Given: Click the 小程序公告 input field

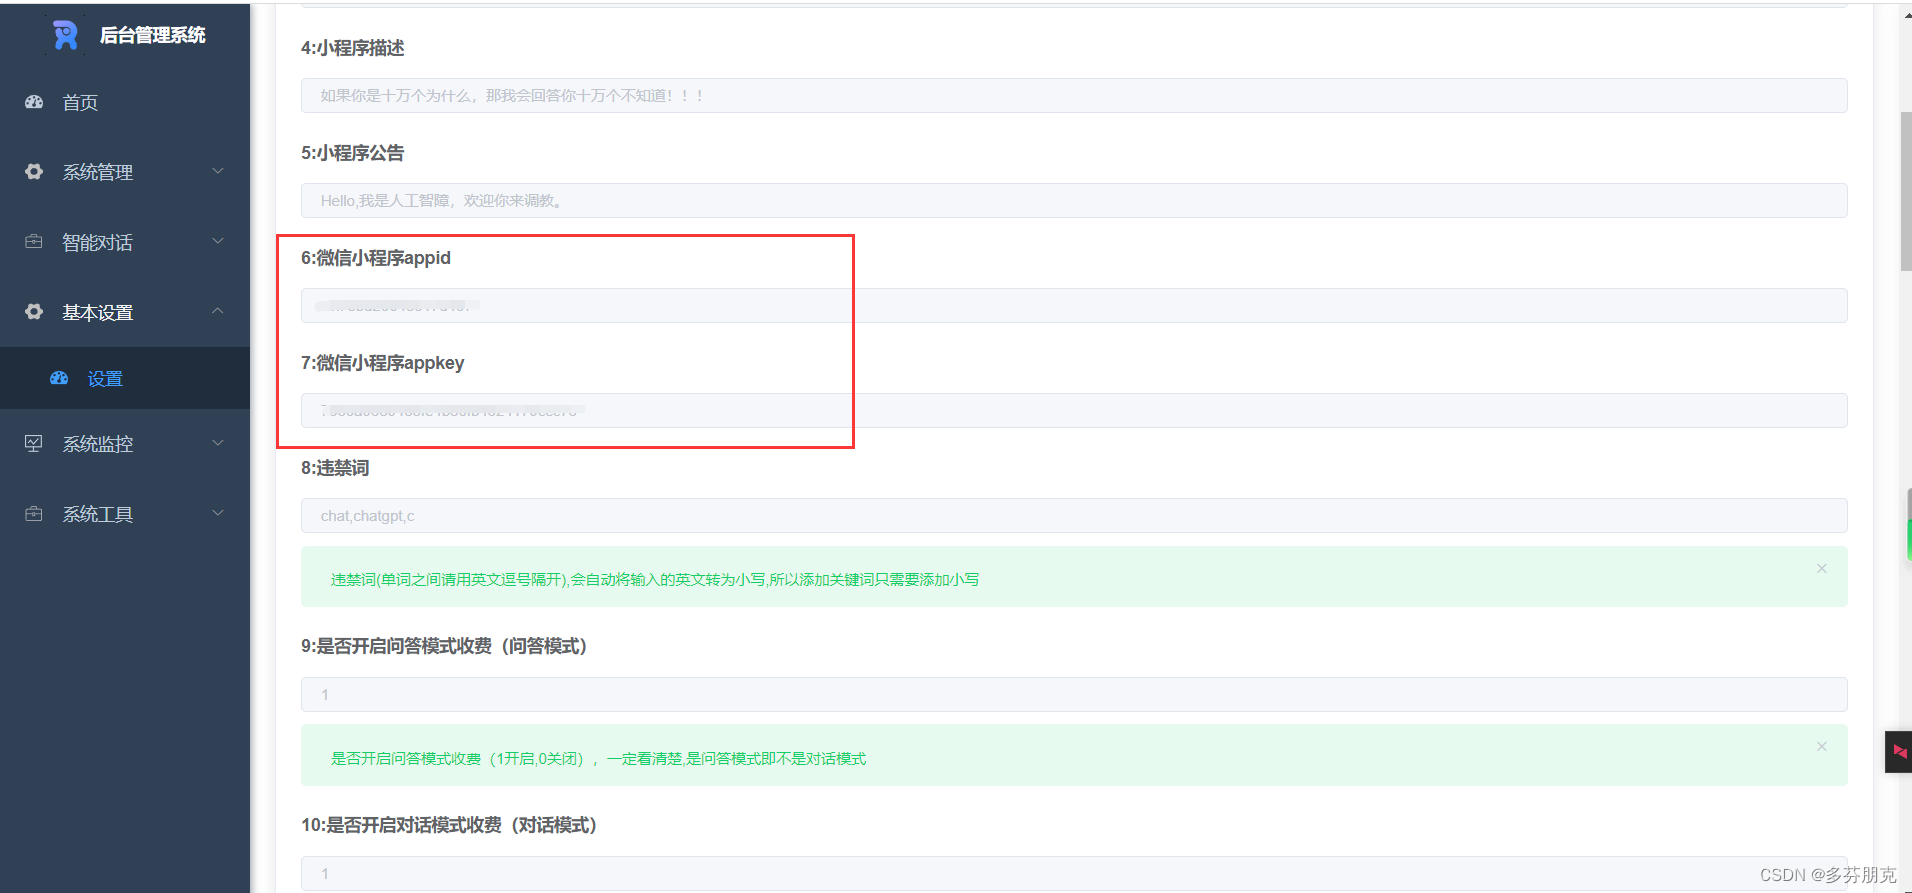Looking at the screenshot, I should click(x=1074, y=201).
